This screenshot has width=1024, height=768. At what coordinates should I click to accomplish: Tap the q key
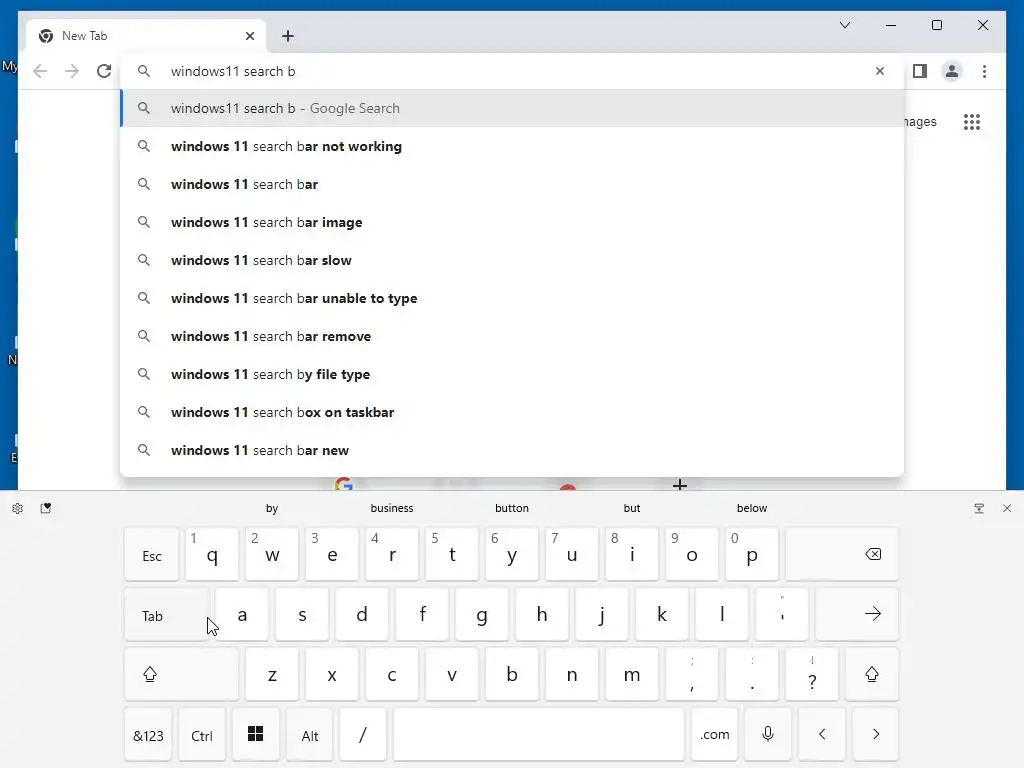click(212, 554)
